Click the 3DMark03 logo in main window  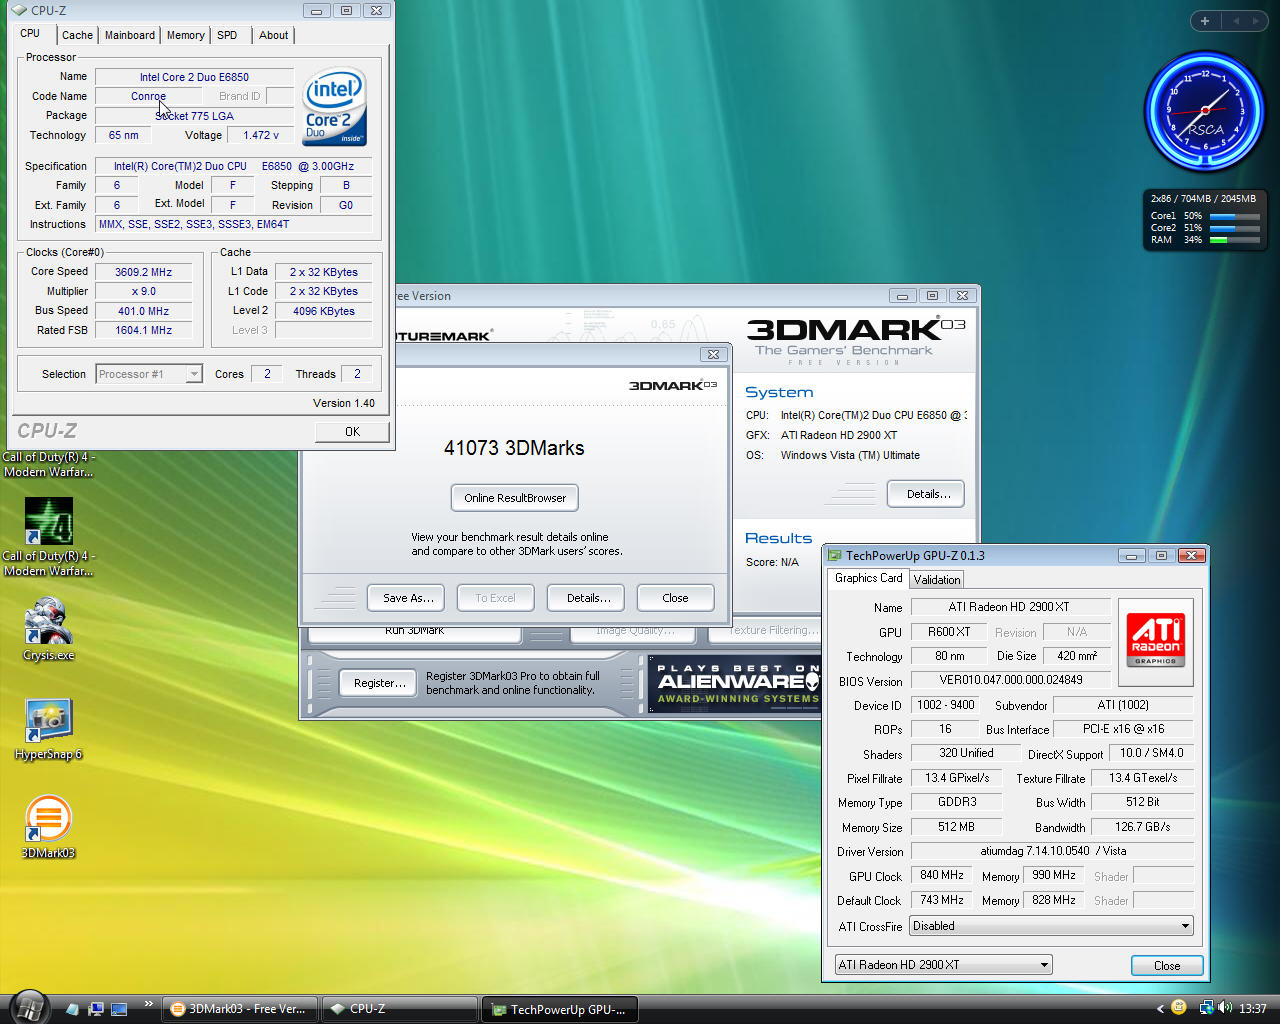[x=855, y=339]
